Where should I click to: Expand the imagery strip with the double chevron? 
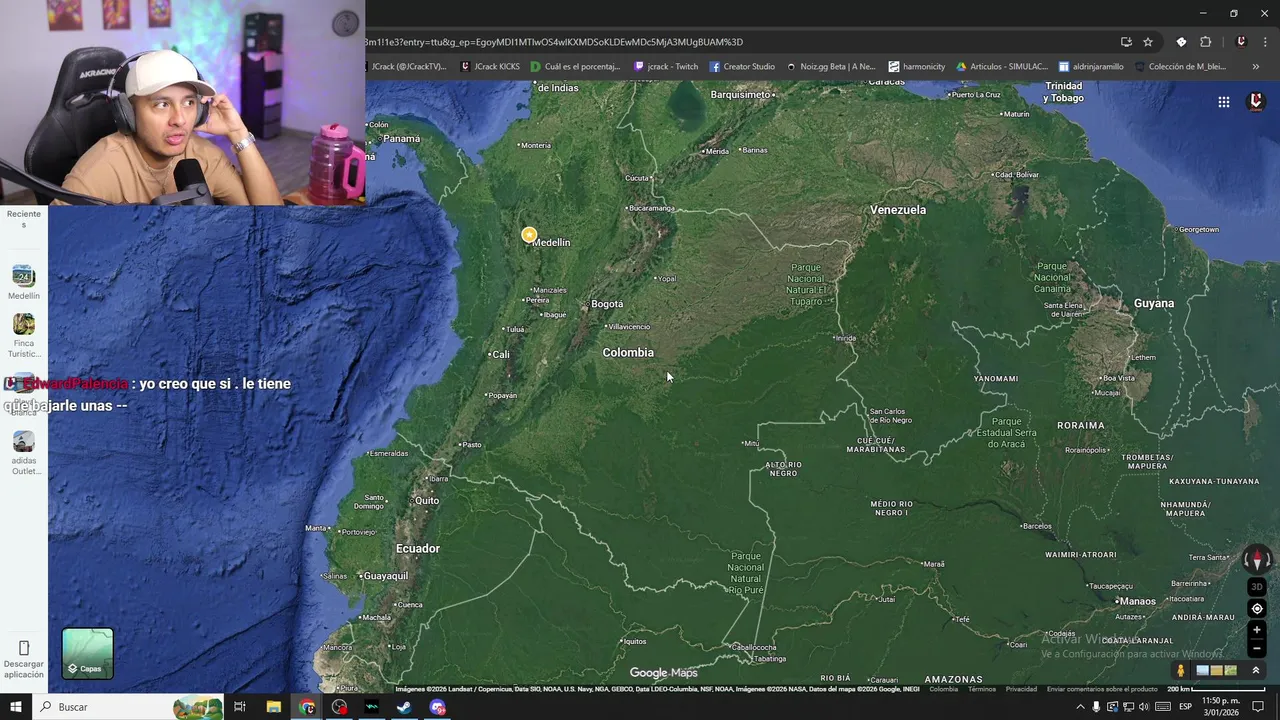pyautogui.click(x=1256, y=671)
